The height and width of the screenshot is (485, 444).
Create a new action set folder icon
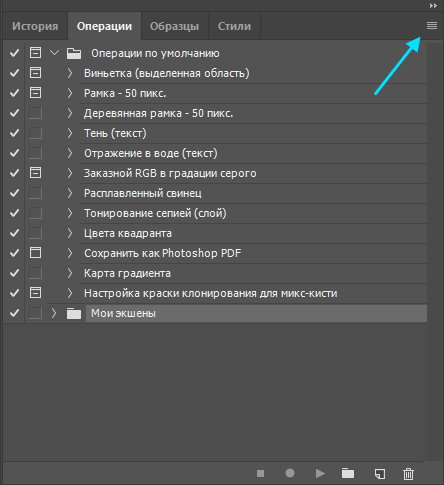coord(348,473)
